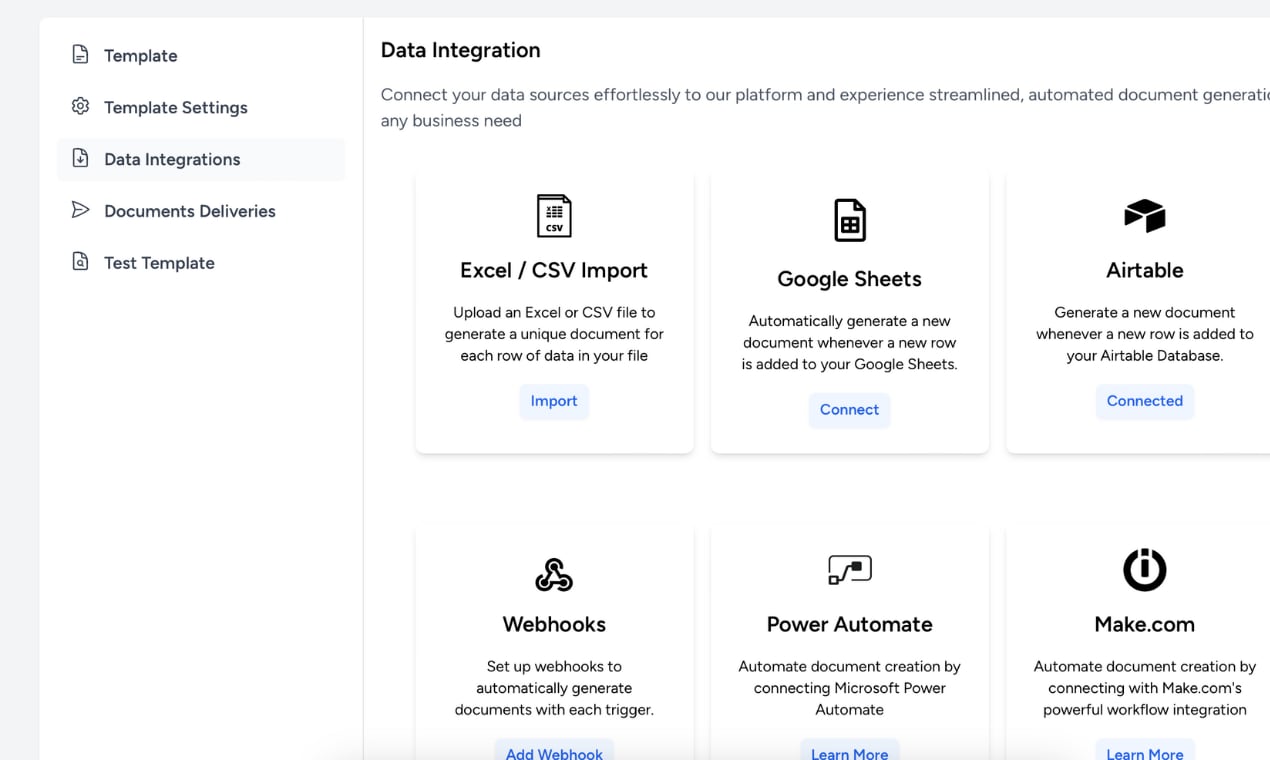Click the Template Settings gear icon
The image size is (1270, 760).
pos(81,107)
